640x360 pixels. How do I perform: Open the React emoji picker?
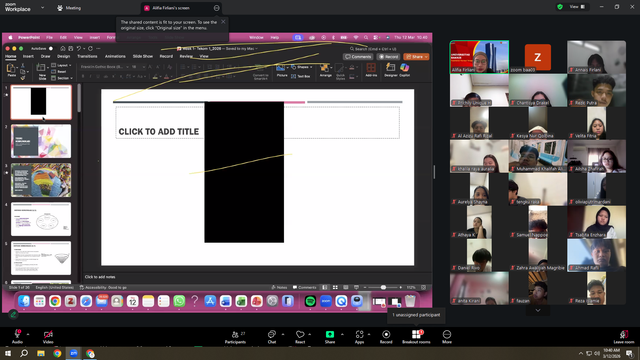point(300,337)
